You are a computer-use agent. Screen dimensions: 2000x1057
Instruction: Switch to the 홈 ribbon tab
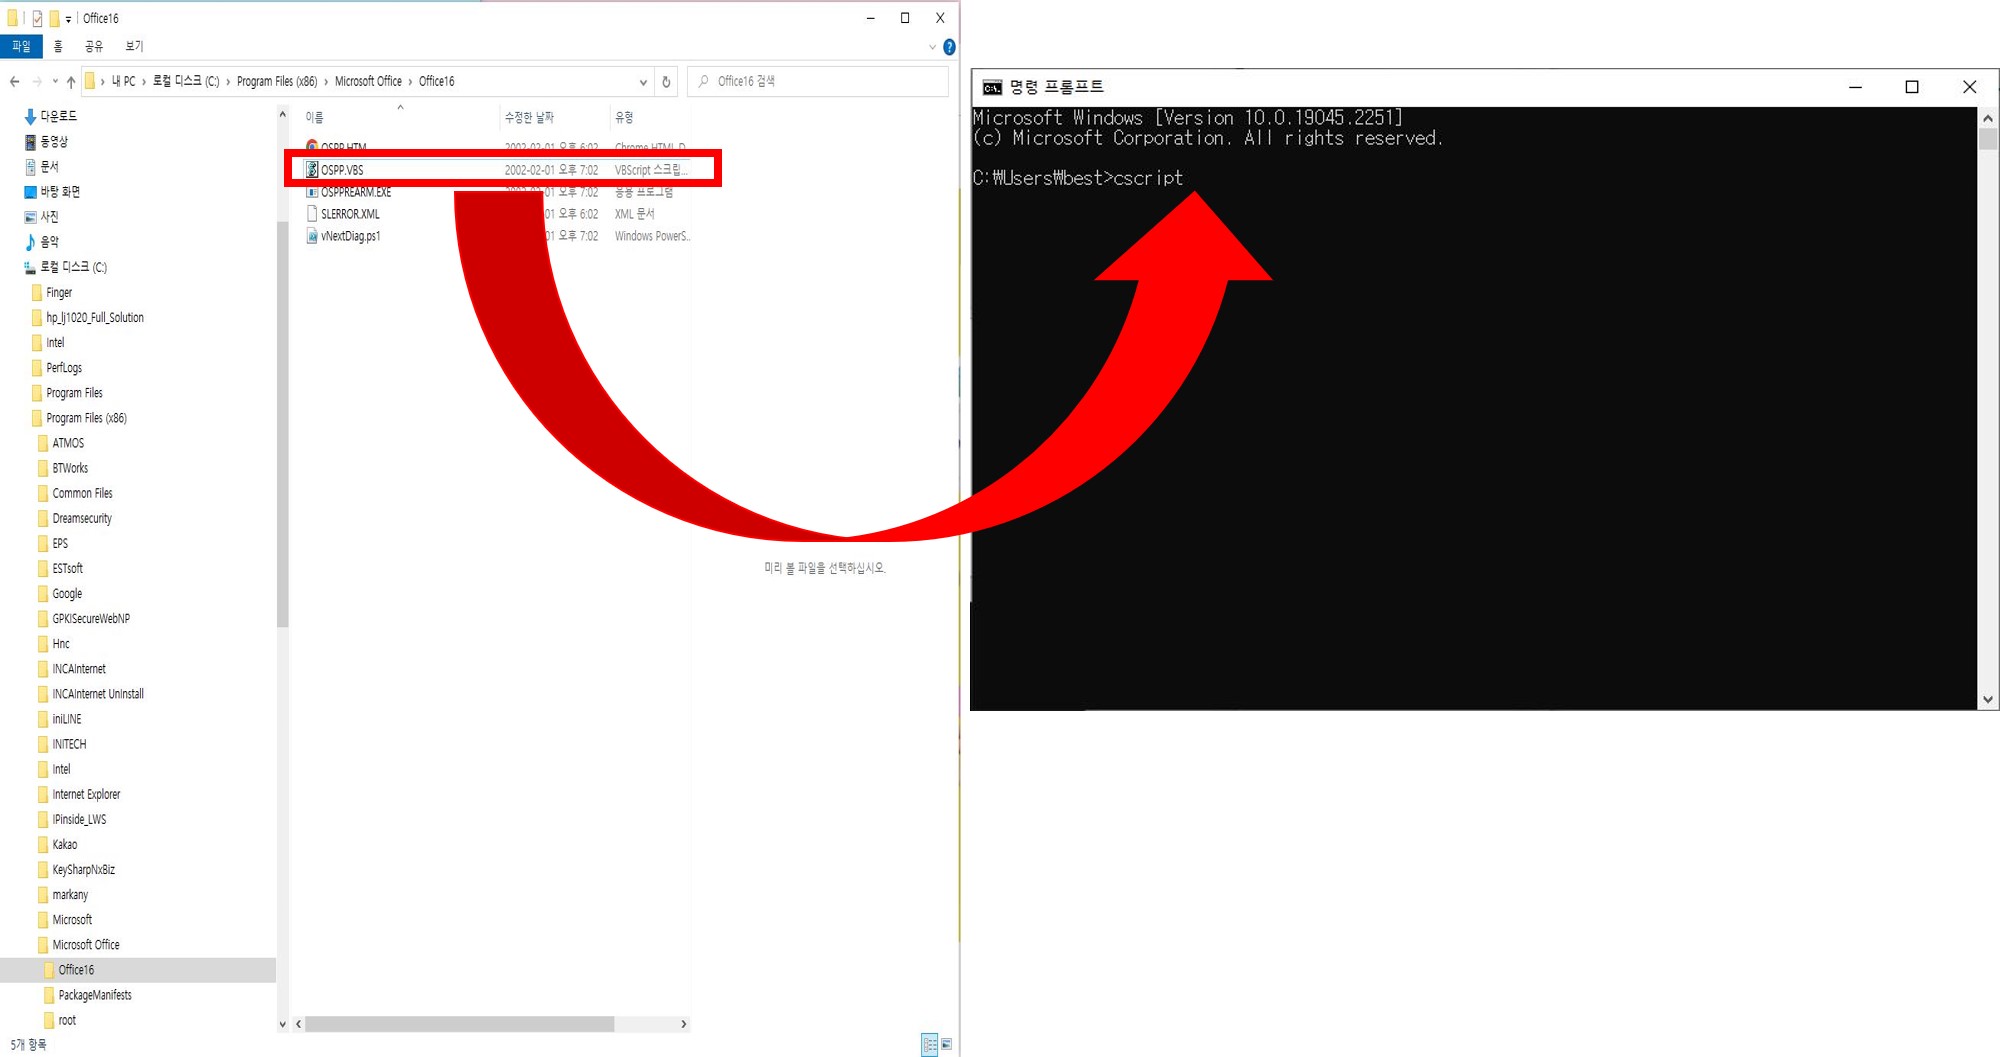(x=58, y=46)
